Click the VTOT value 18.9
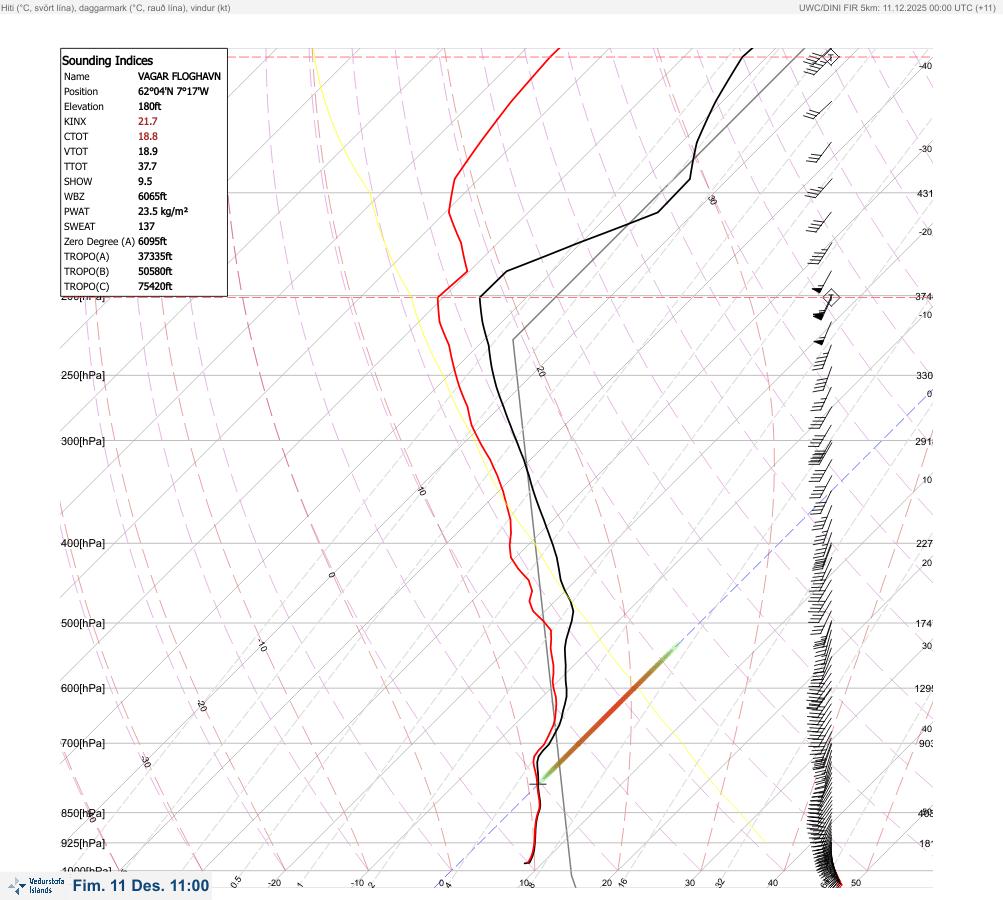Screen dimensions: 1003x900 [x=148, y=152]
